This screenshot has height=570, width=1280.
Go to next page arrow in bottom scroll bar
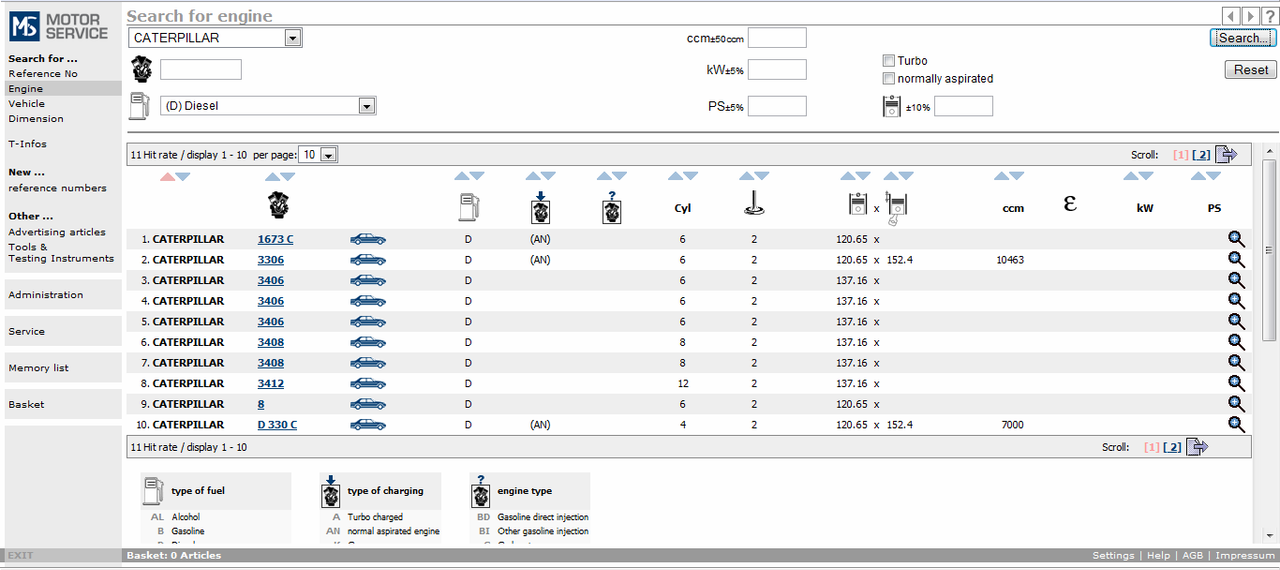(1197, 447)
